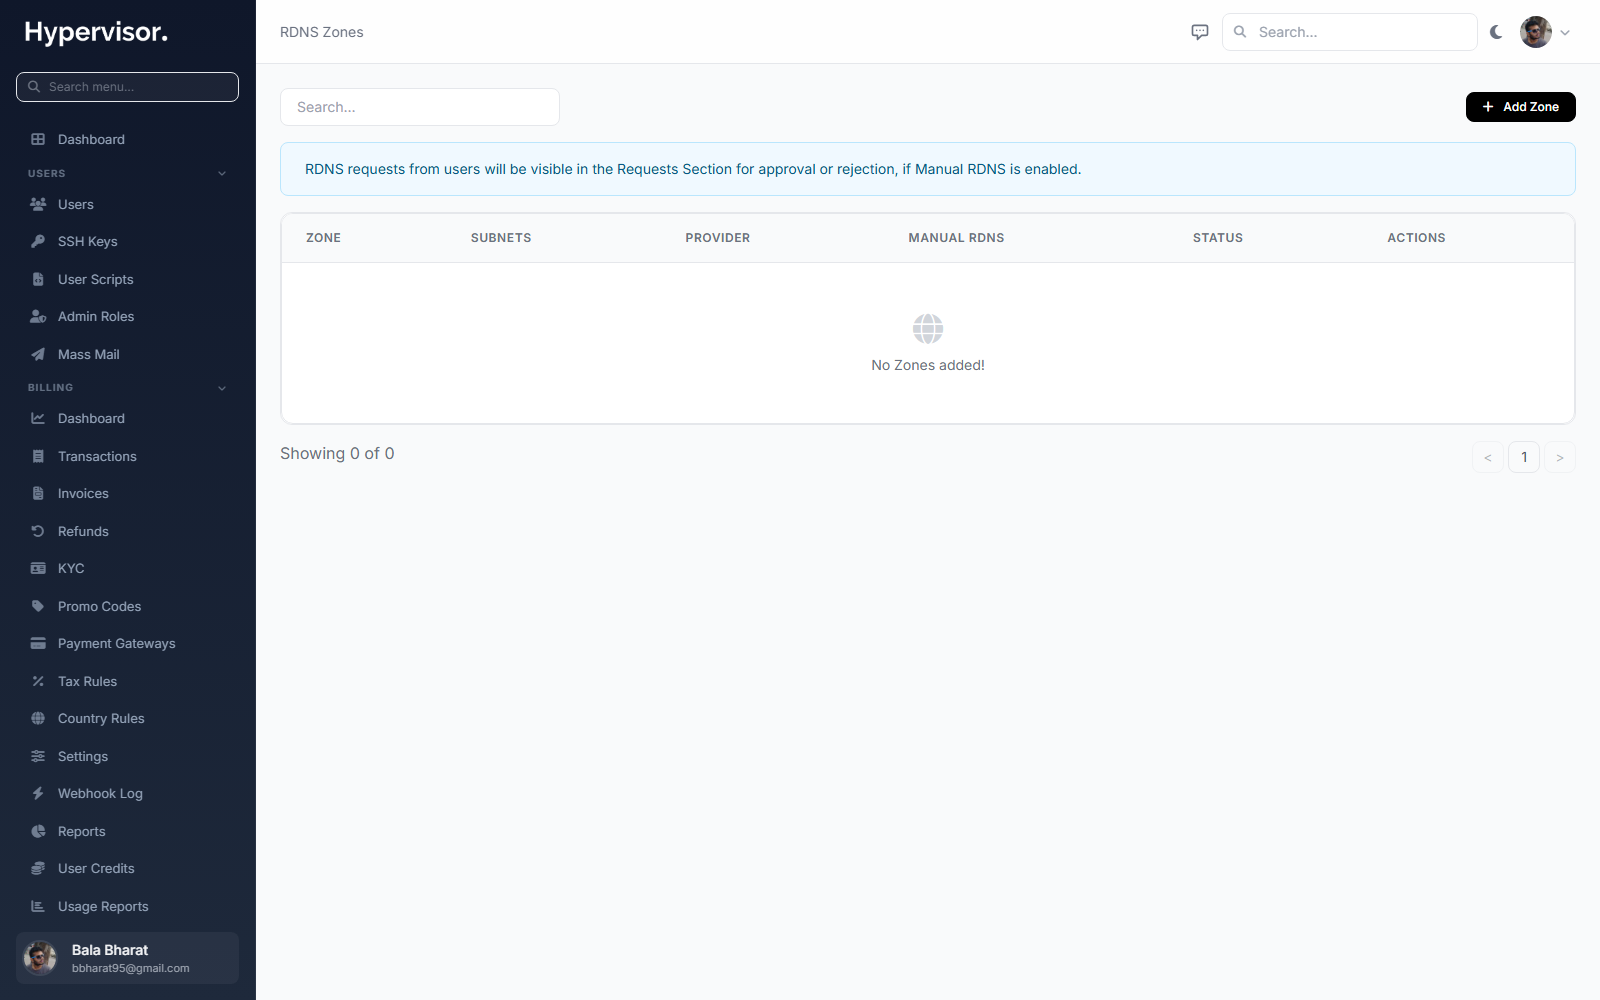Click the sidebar Dashboard grid icon
This screenshot has height=1000, width=1600.
pyautogui.click(x=38, y=139)
